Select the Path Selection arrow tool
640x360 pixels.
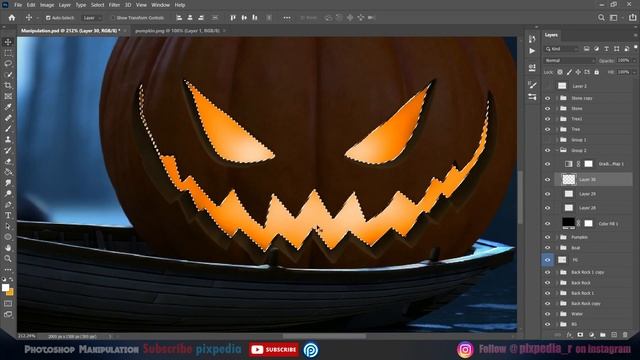point(8,226)
